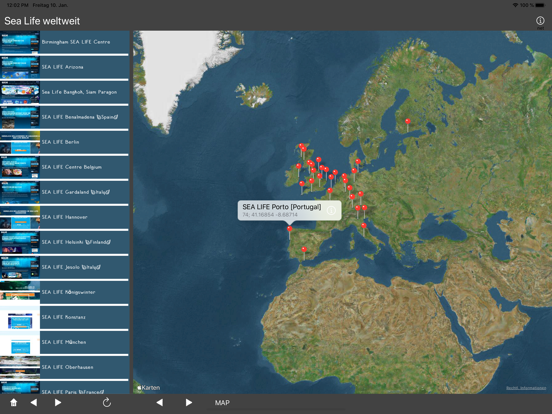Select the Denmark map pin
The height and width of the screenshot is (414, 552).
click(x=358, y=162)
